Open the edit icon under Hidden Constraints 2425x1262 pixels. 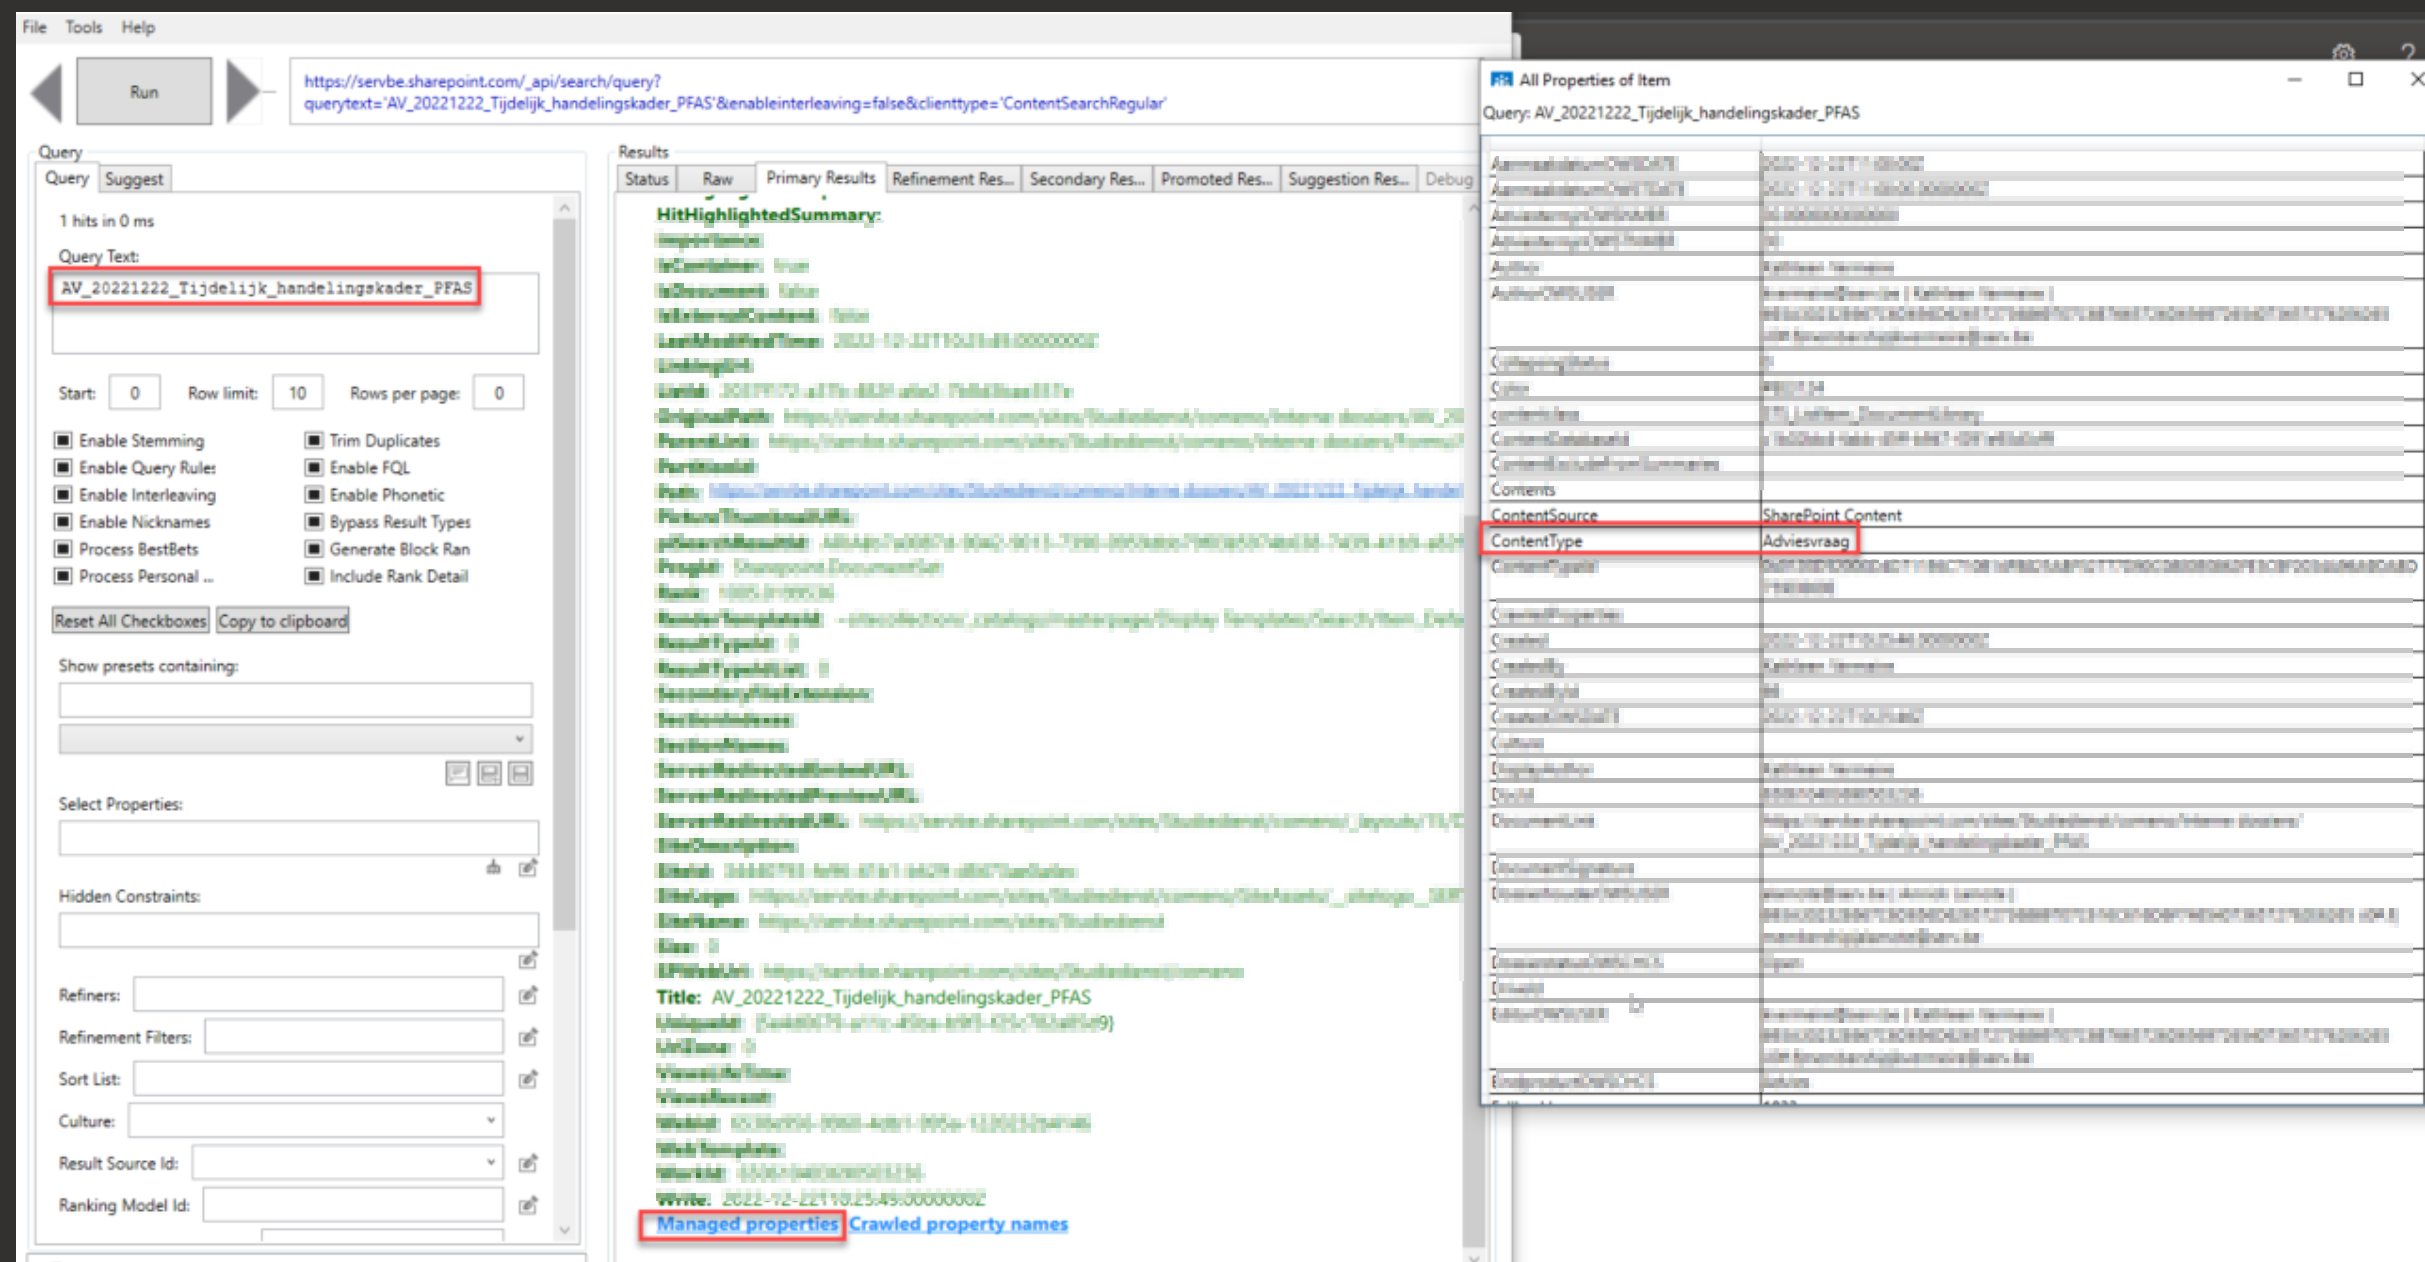click(x=528, y=960)
